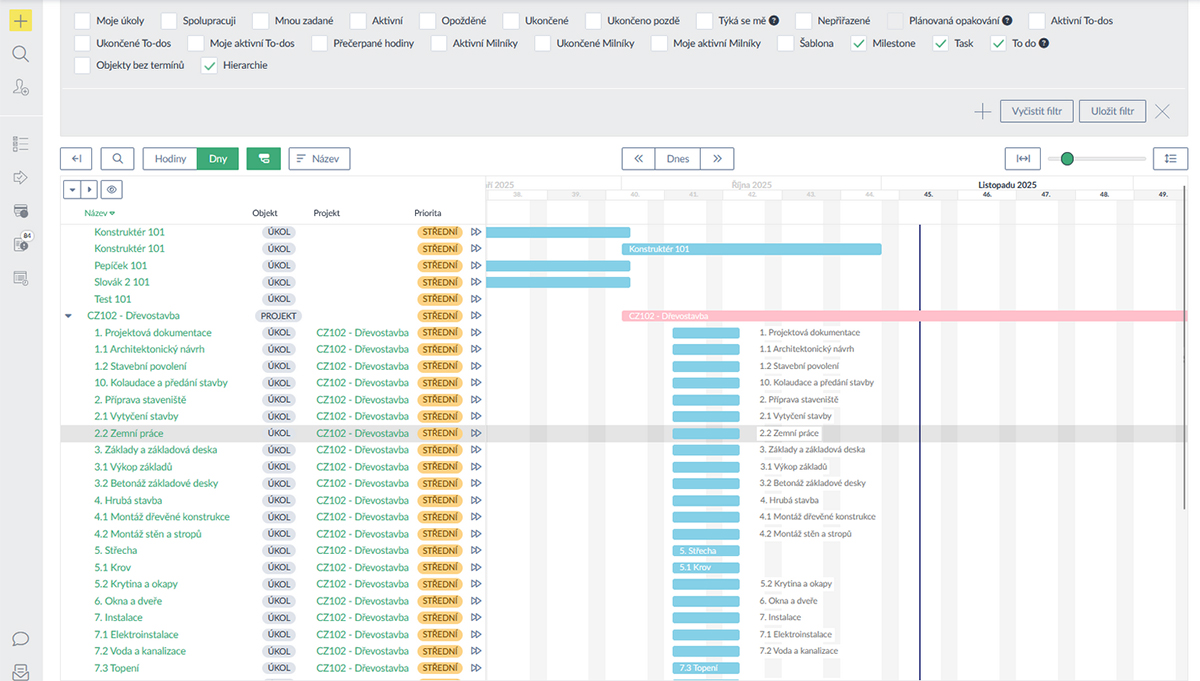Enable the Opožděné filter checkbox
The image size is (1200, 681).
coord(428,21)
